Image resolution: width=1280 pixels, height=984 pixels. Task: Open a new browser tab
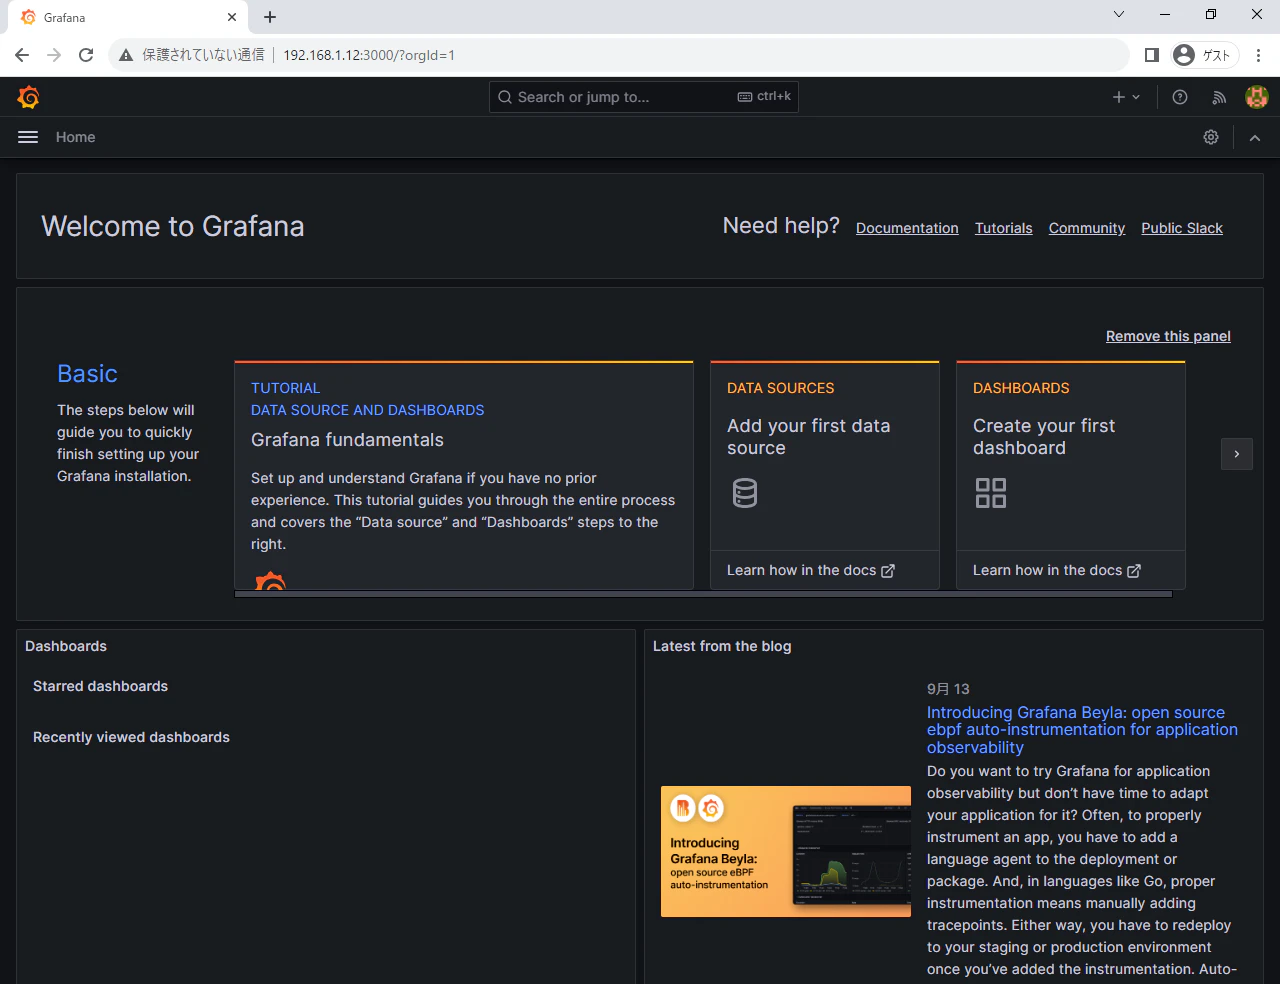click(270, 17)
